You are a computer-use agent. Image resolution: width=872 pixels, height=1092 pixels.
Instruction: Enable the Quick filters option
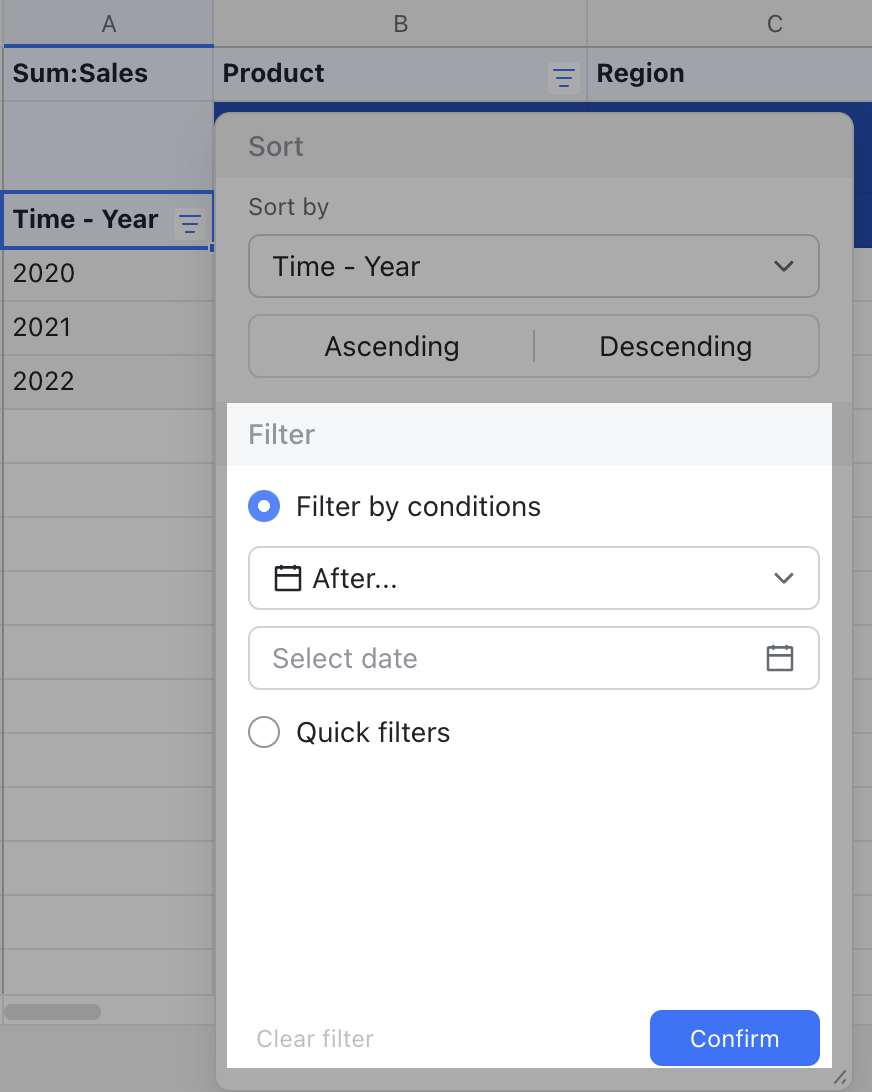point(264,732)
